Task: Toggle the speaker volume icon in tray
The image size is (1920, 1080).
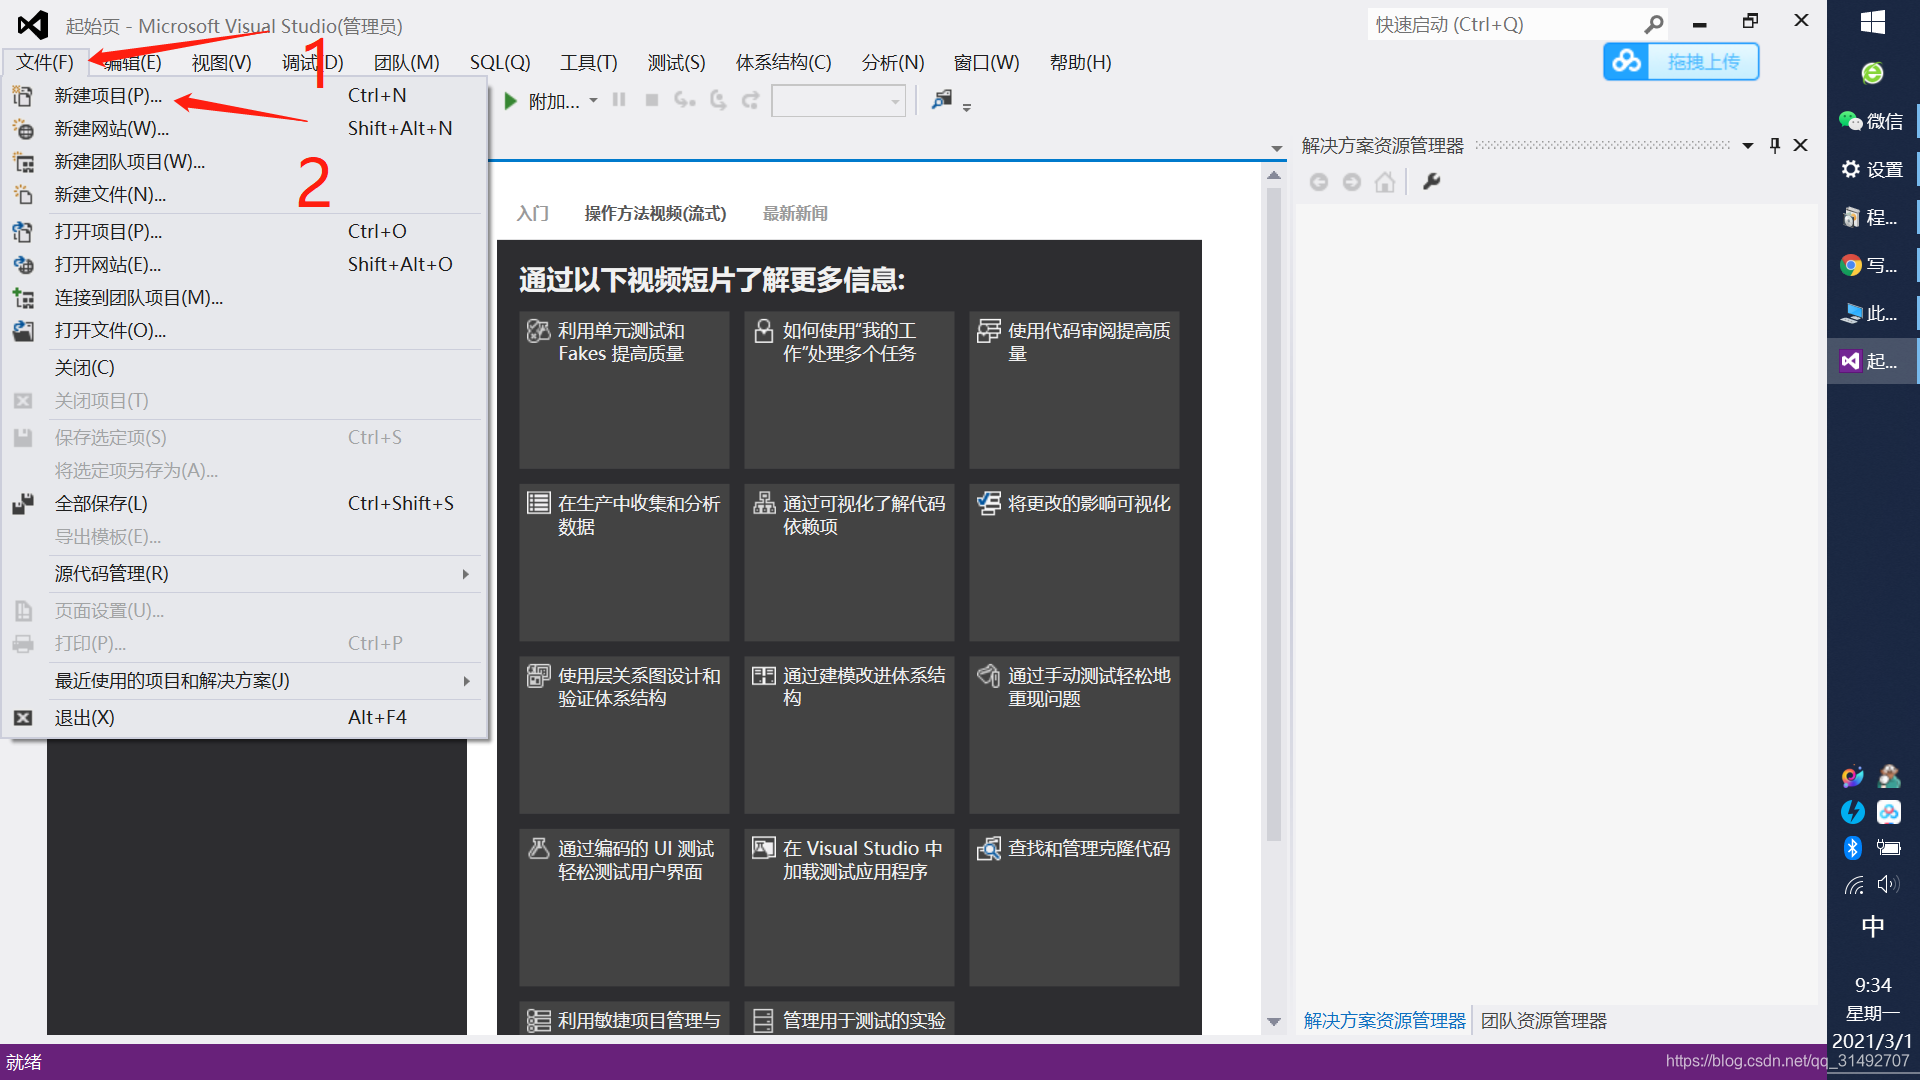Action: 1890,884
